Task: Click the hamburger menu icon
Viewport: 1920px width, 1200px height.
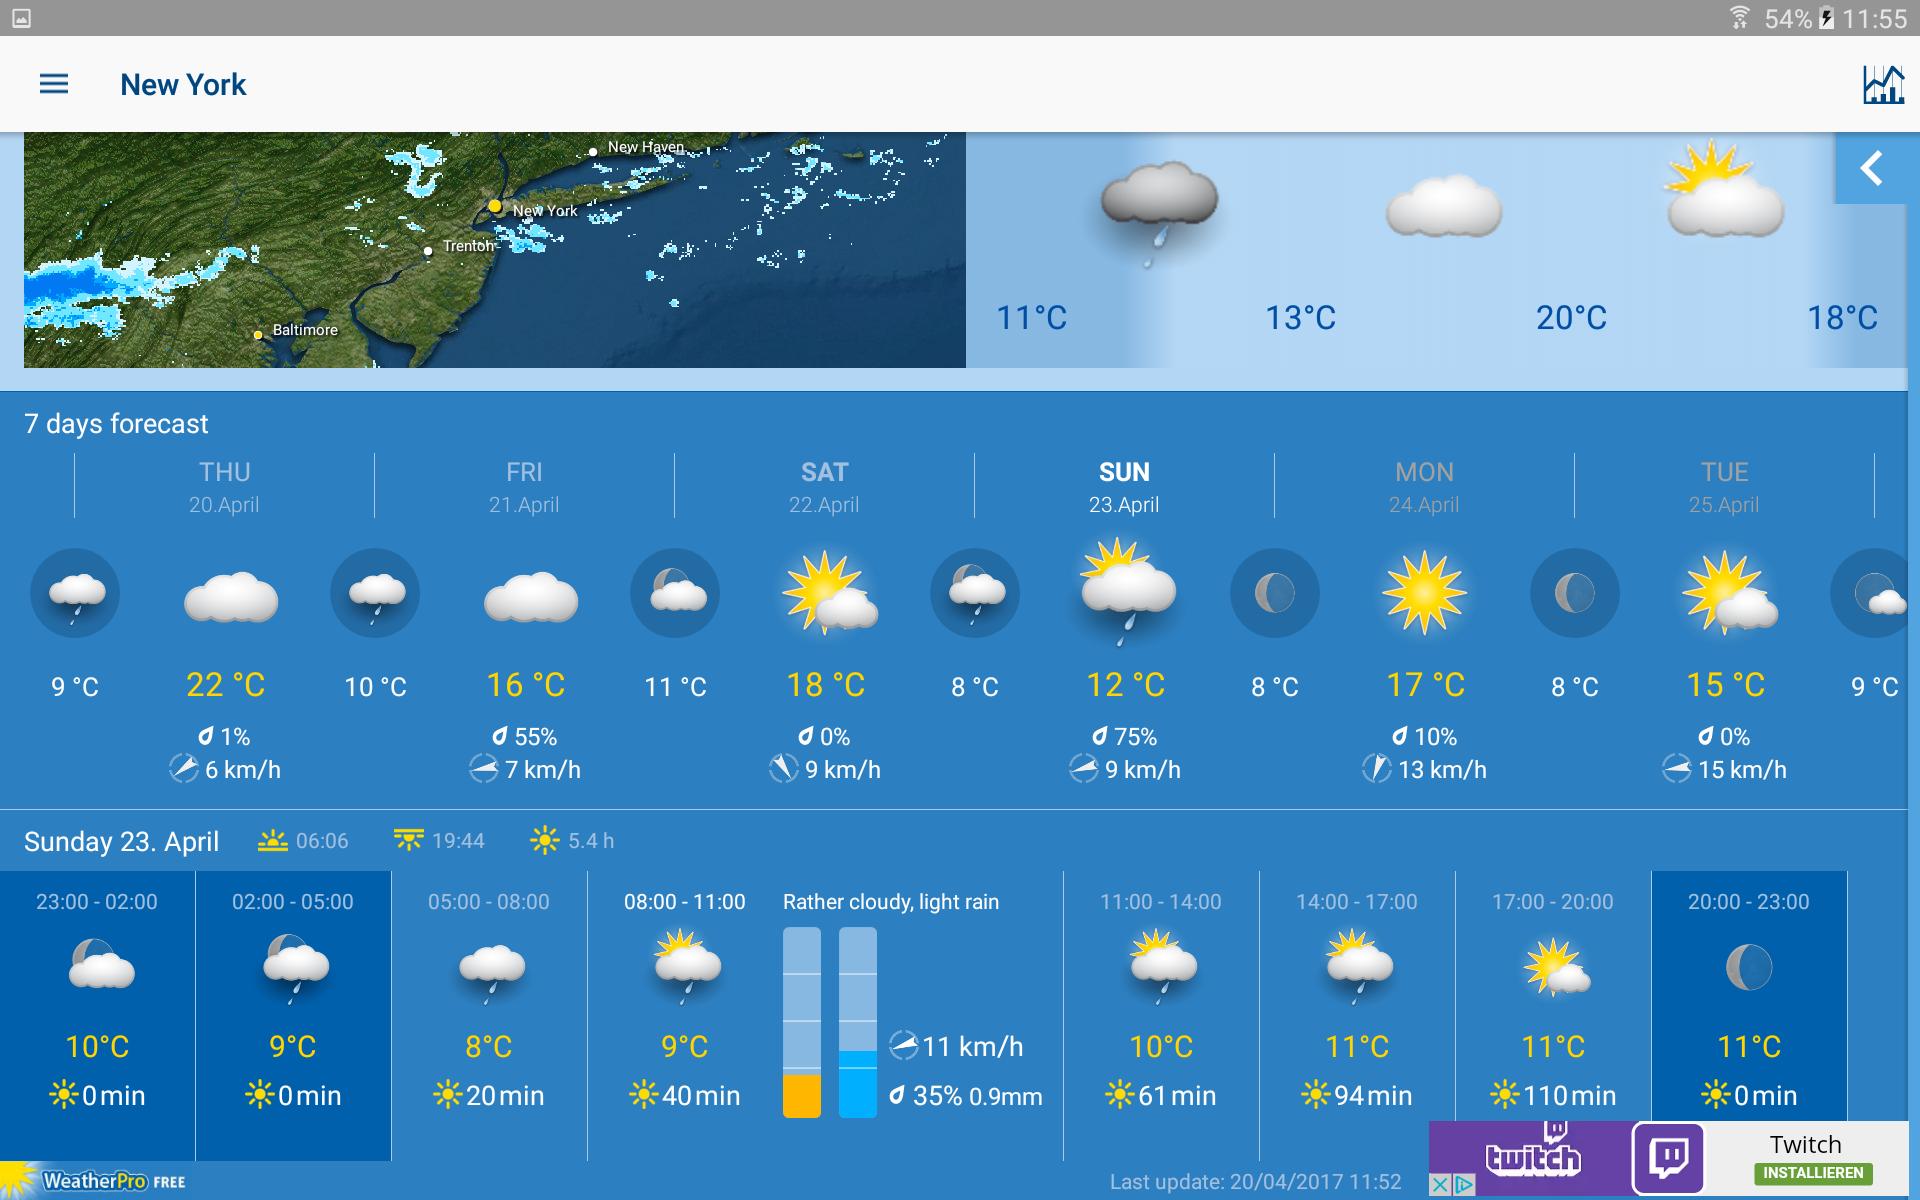Action: 53,84
